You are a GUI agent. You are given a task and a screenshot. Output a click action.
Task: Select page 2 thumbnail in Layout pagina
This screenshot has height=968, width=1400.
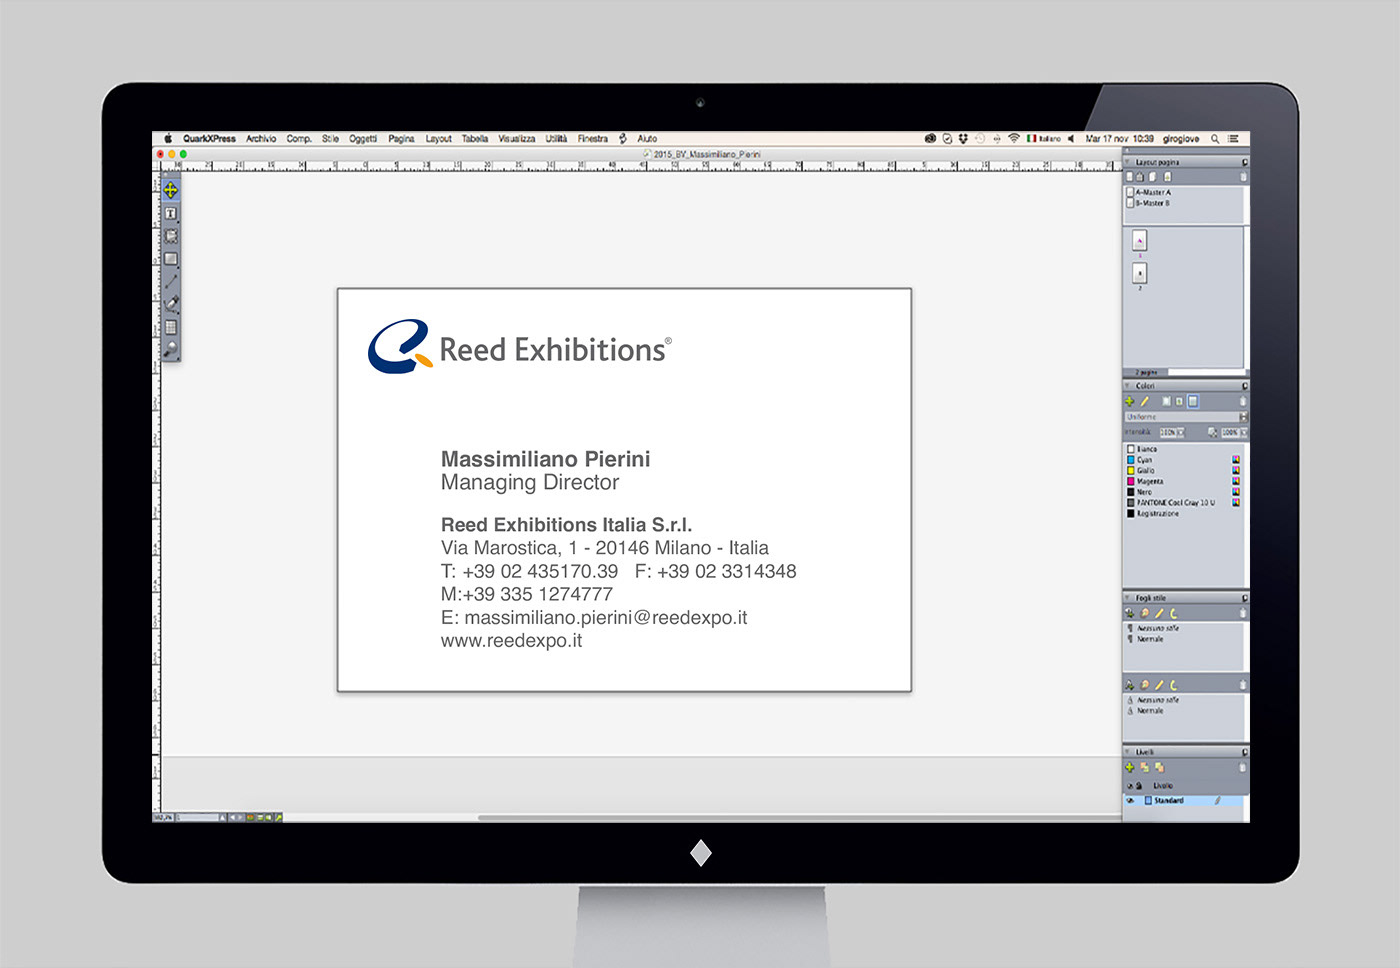pyautogui.click(x=1140, y=273)
